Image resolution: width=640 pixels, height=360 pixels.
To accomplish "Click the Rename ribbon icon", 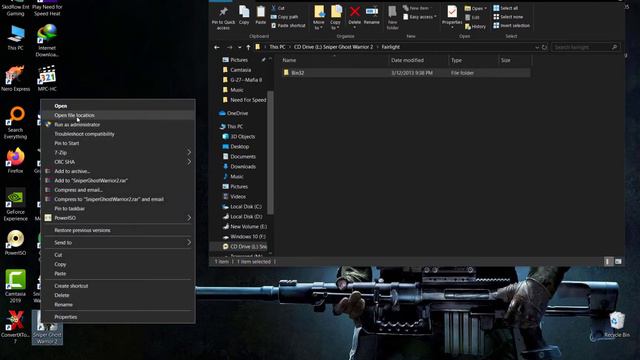I will (371, 16).
